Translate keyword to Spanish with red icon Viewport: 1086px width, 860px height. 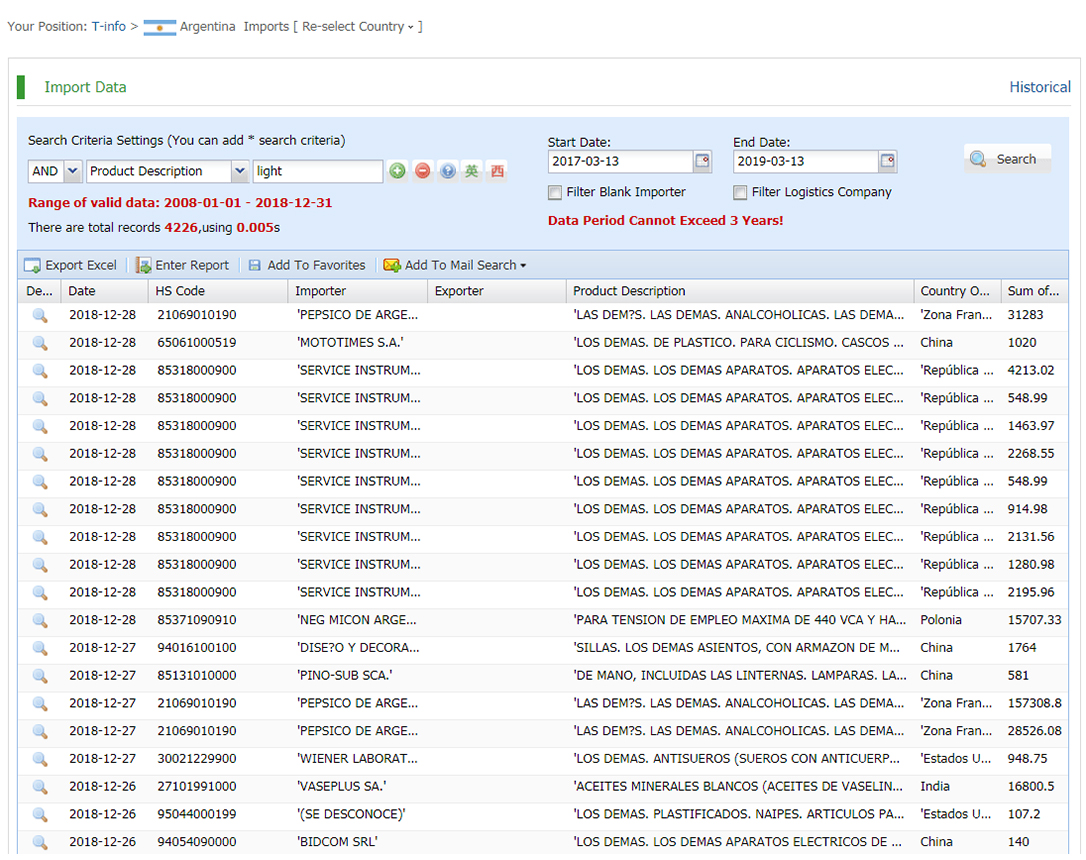(x=497, y=171)
